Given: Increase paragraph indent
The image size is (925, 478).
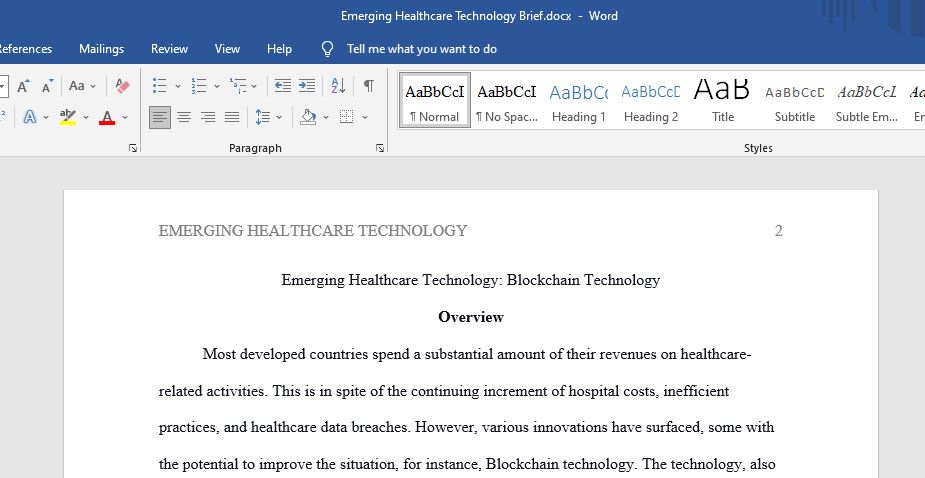Looking at the screenshot, I should pyautogui.click(x=307, y=86).
